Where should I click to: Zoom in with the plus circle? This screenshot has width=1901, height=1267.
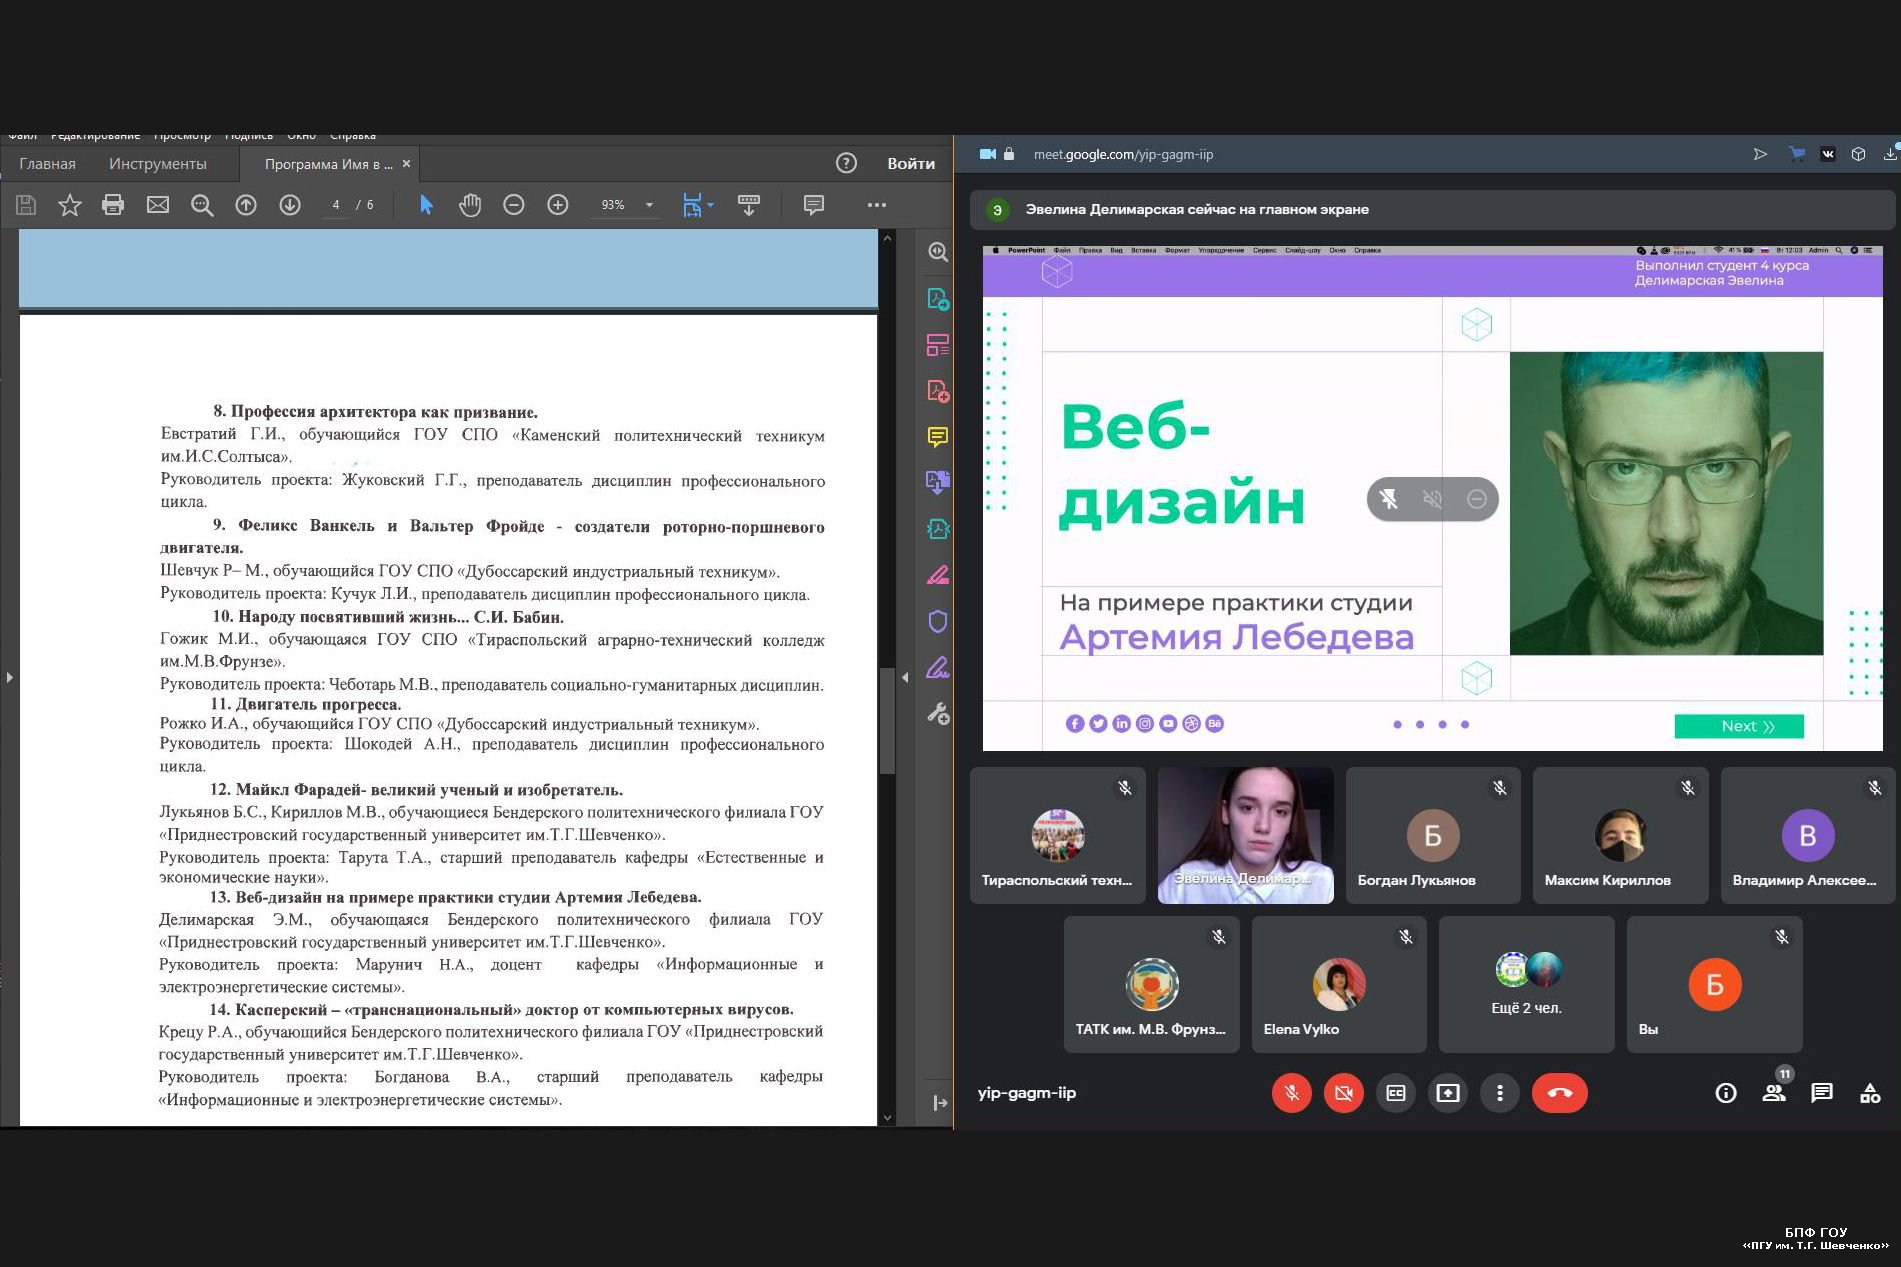558,205
